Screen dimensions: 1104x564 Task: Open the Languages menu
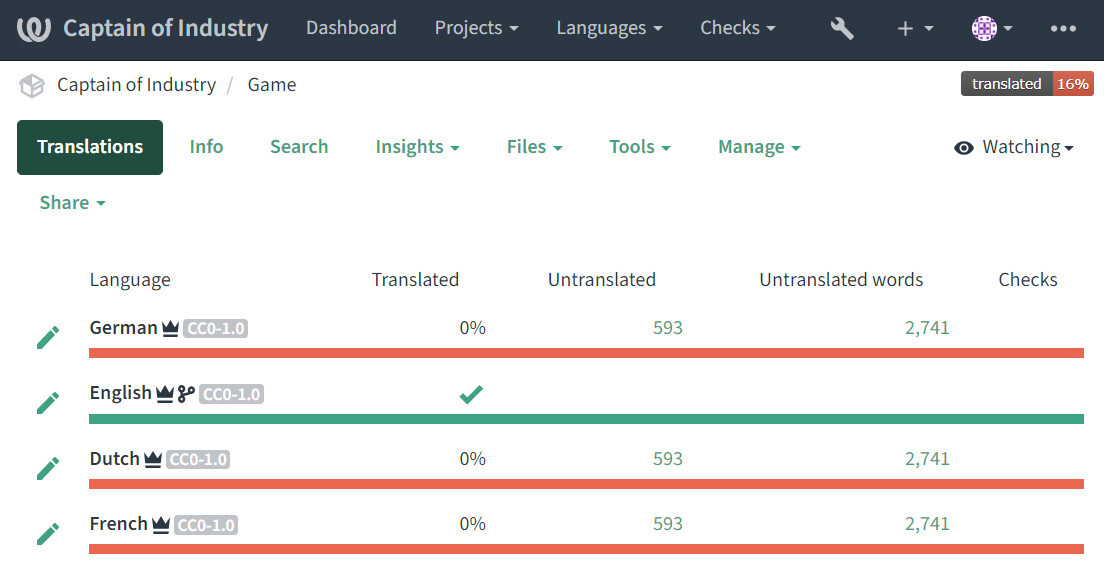(x=609, y=28)
